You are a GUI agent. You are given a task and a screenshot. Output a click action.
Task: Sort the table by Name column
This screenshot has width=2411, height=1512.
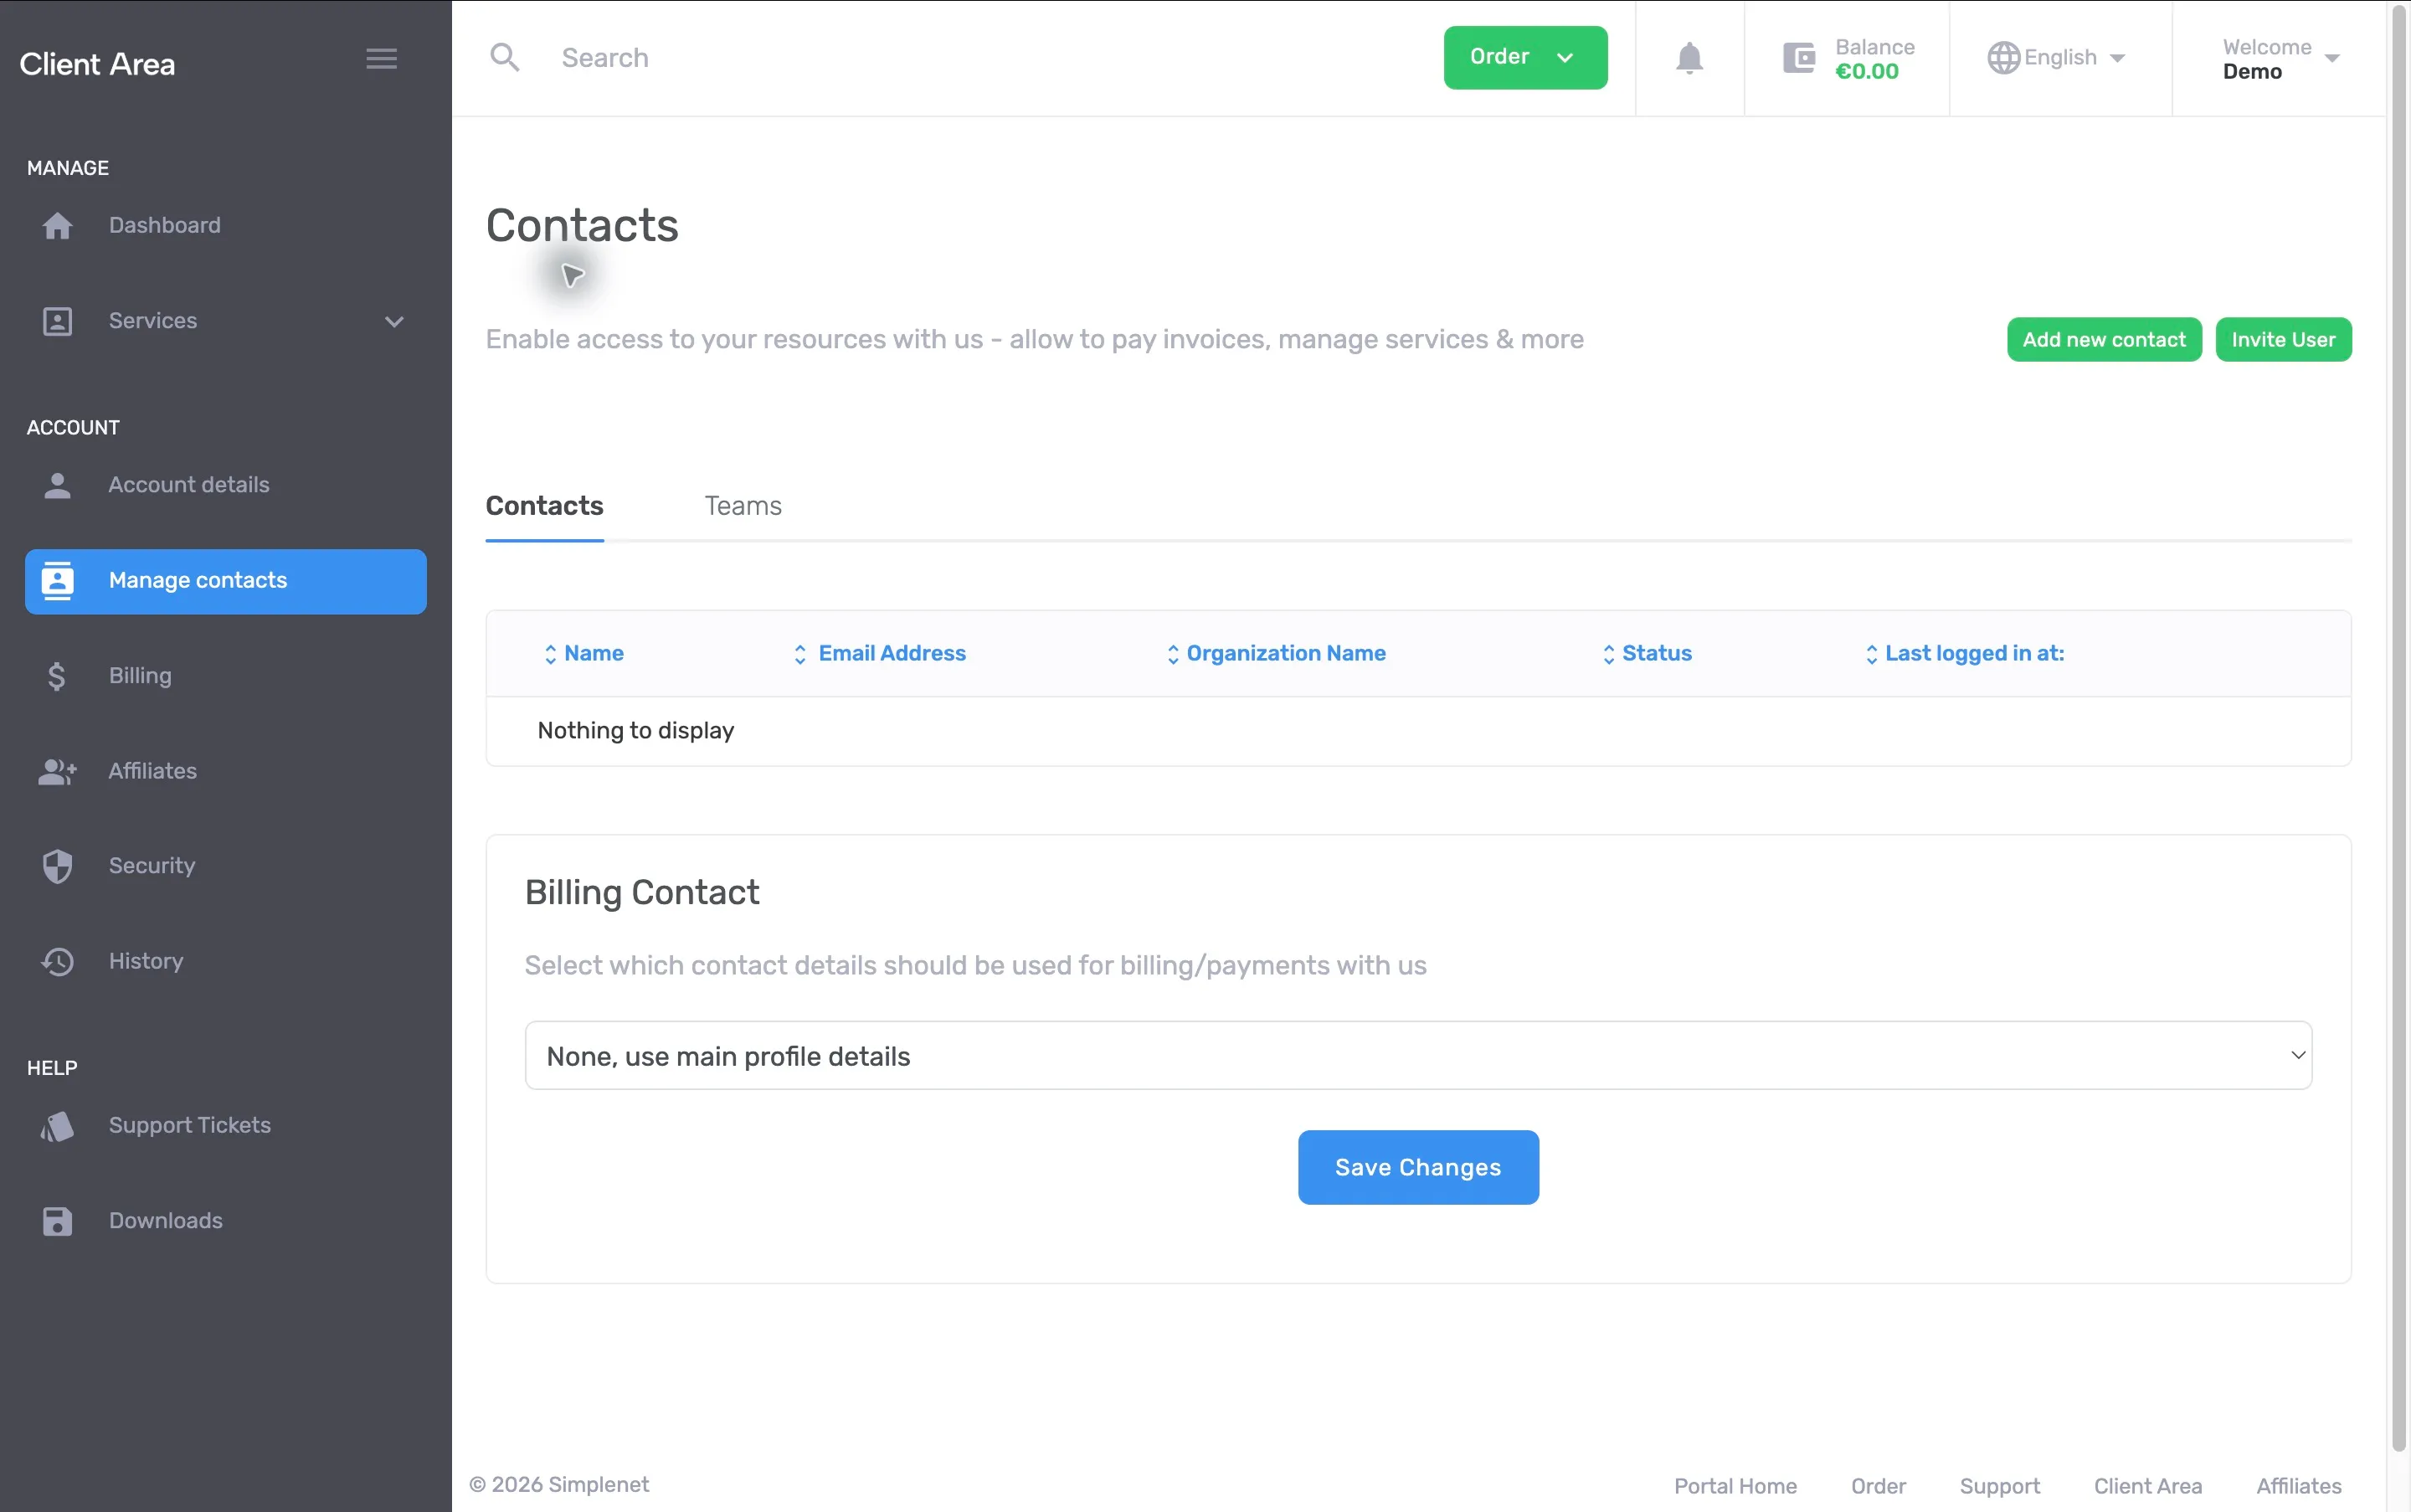coord(584,654)
